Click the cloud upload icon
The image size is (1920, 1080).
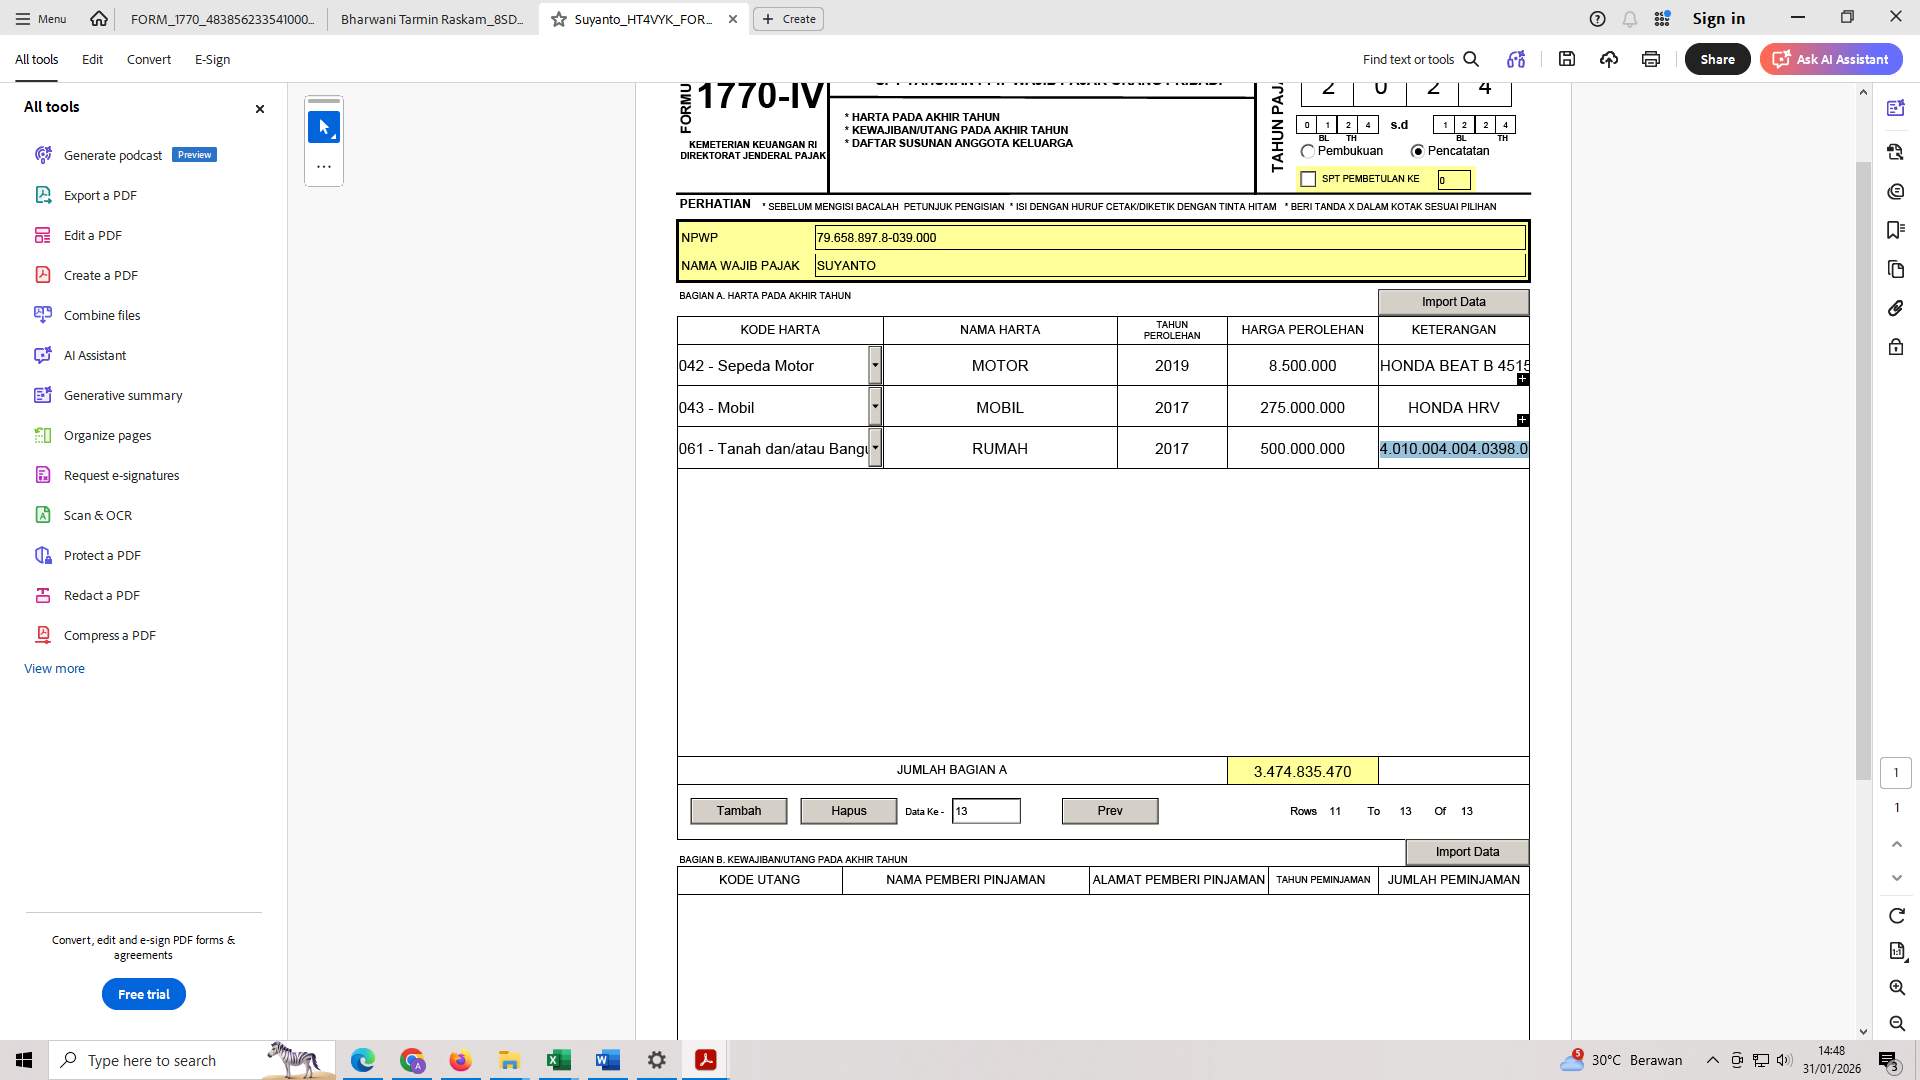[x=1608, y=59]
